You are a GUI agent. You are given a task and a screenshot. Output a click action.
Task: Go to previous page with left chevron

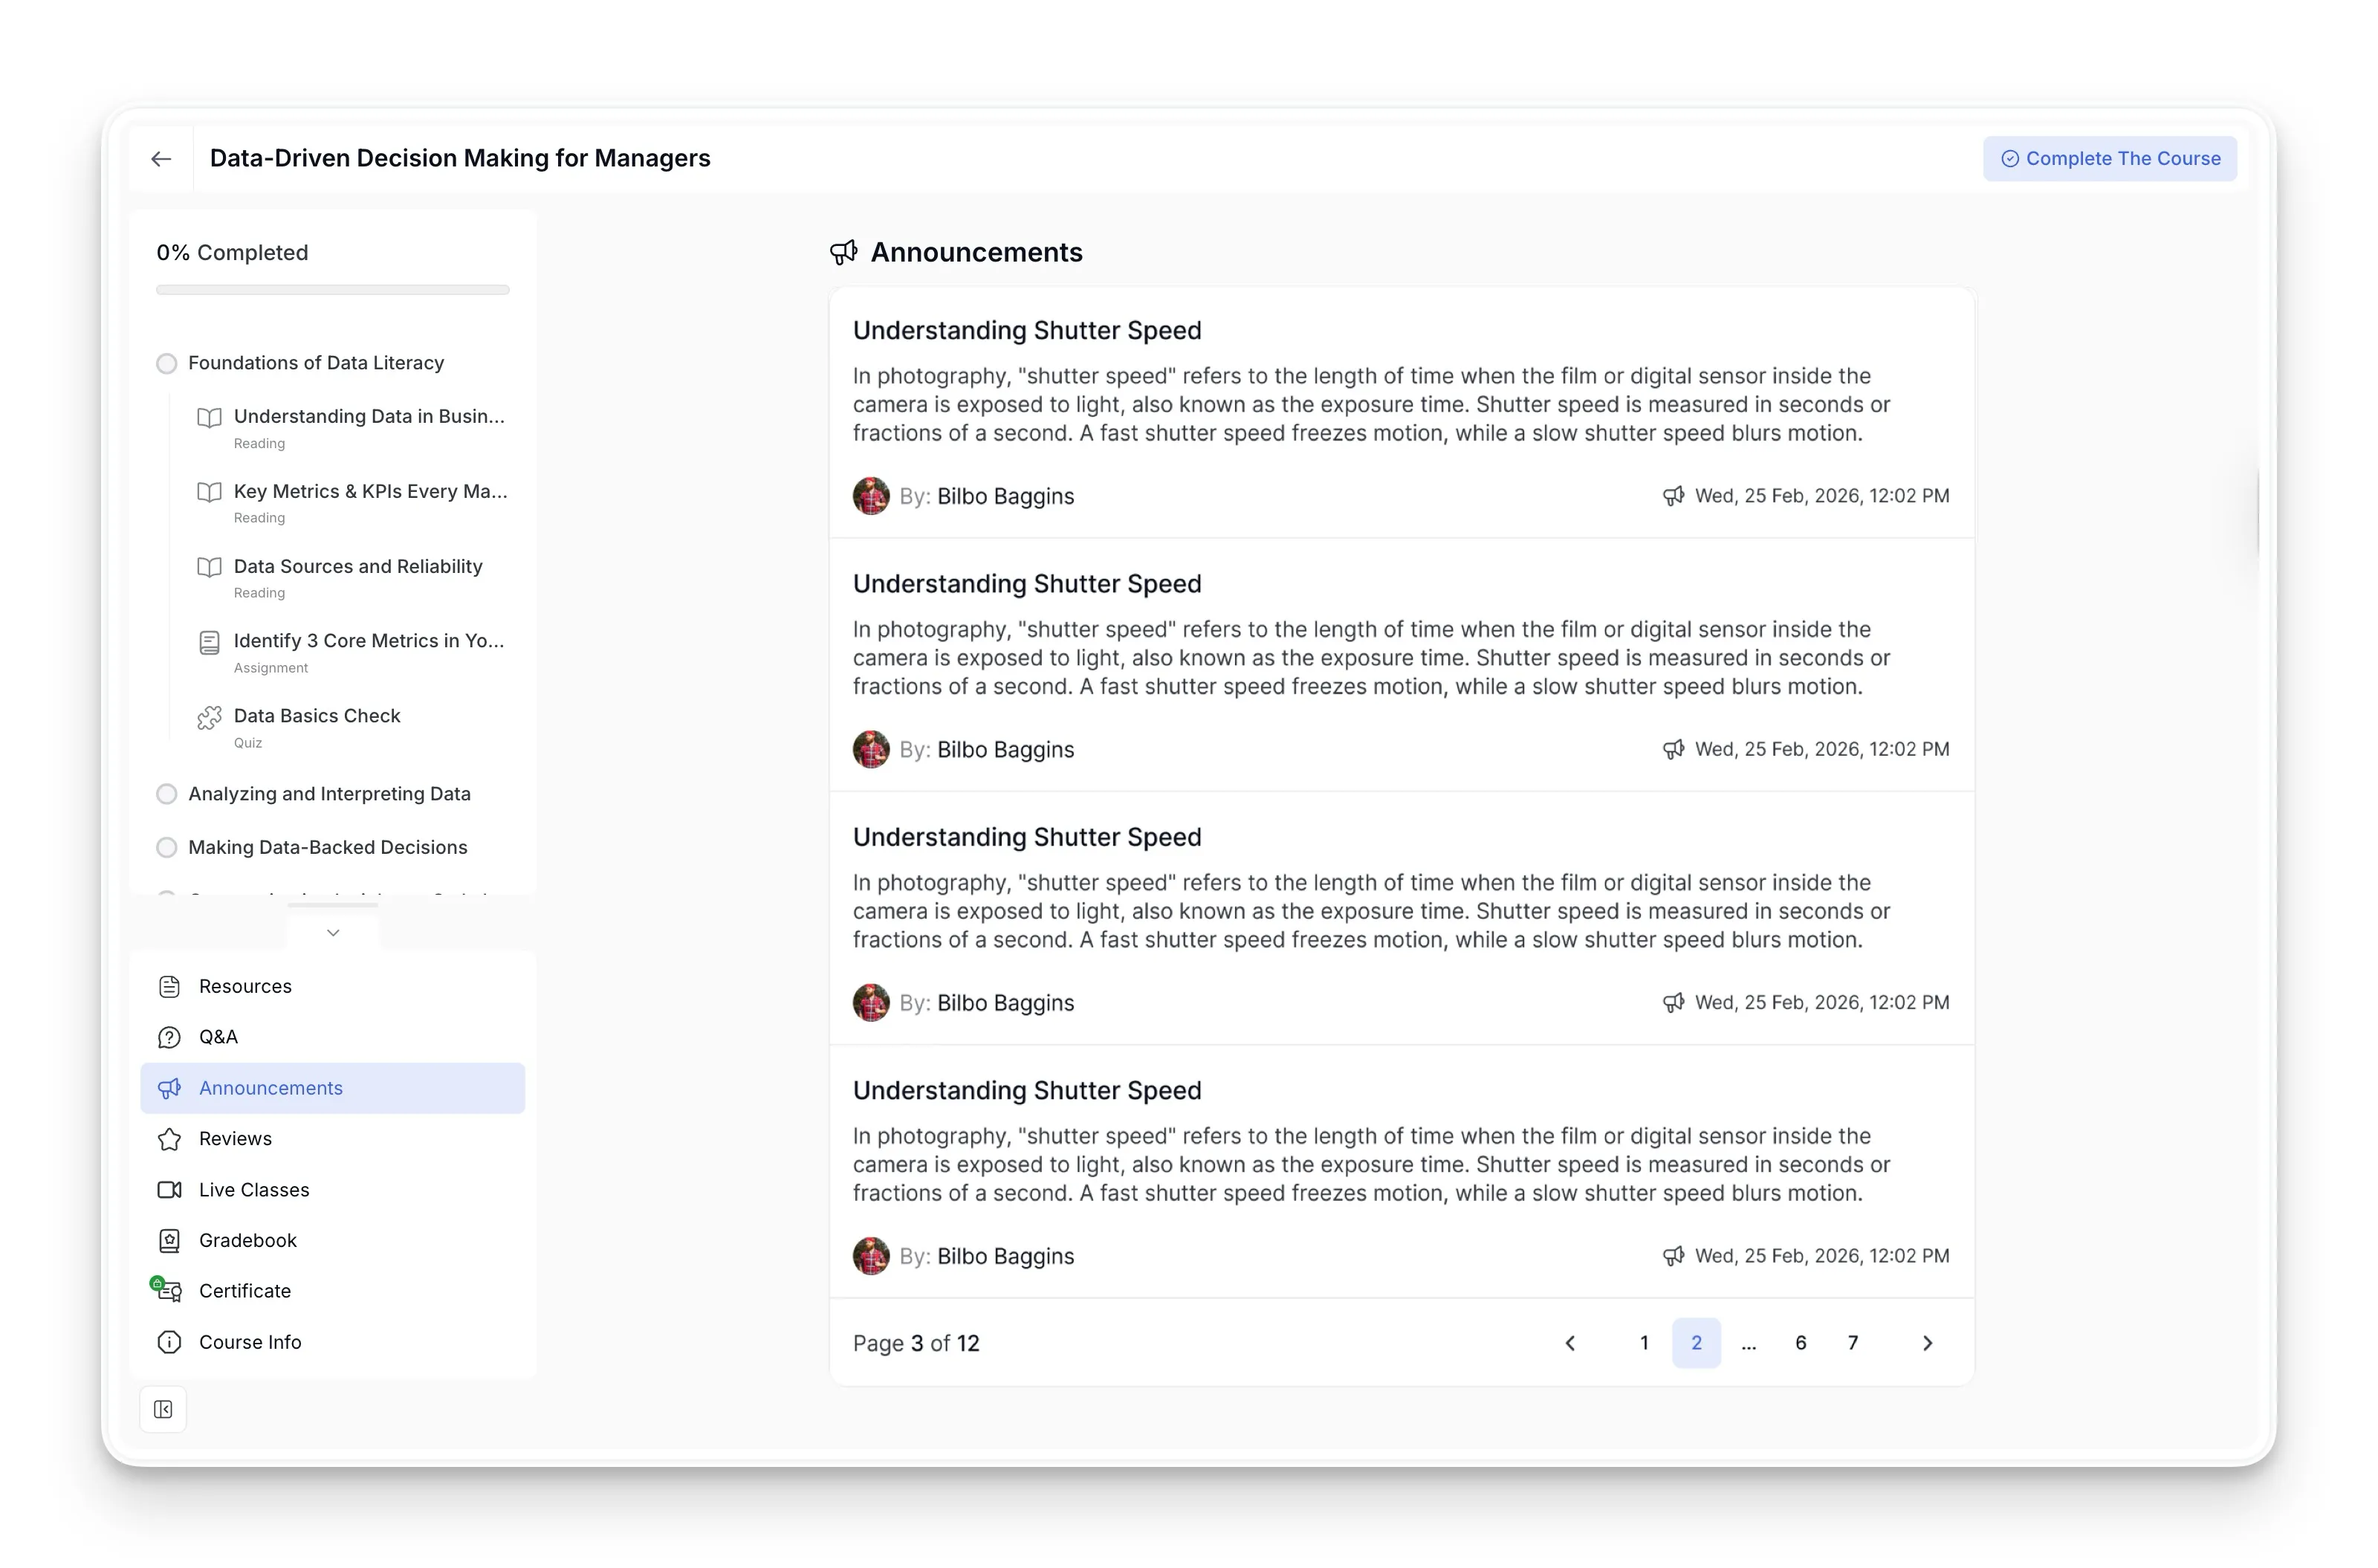1570,1344
